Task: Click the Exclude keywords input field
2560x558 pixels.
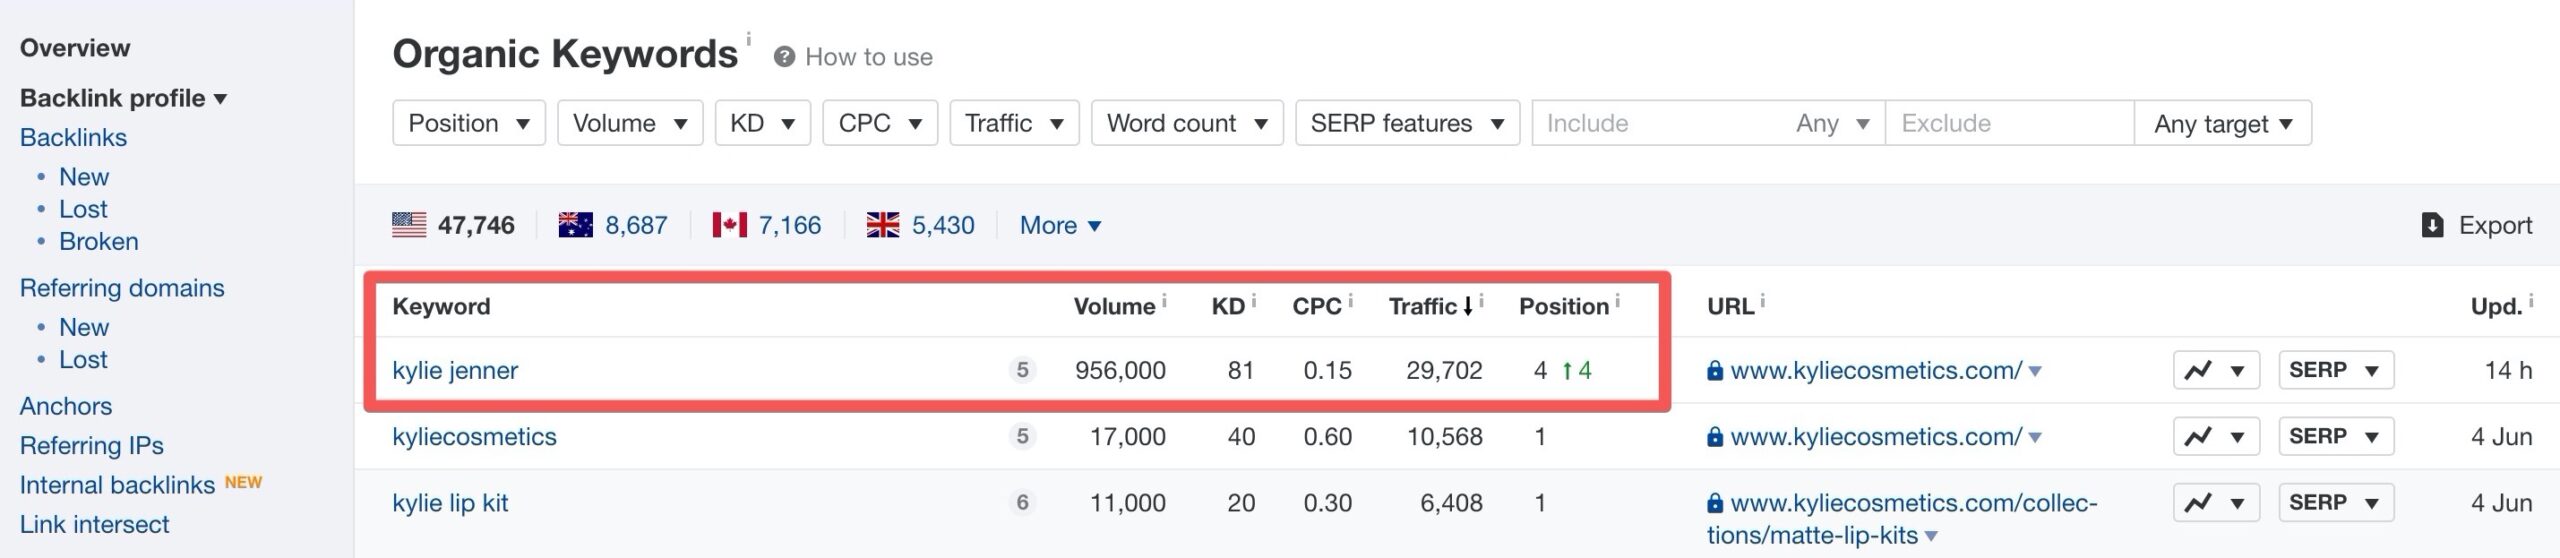Action: [2010, 123]
